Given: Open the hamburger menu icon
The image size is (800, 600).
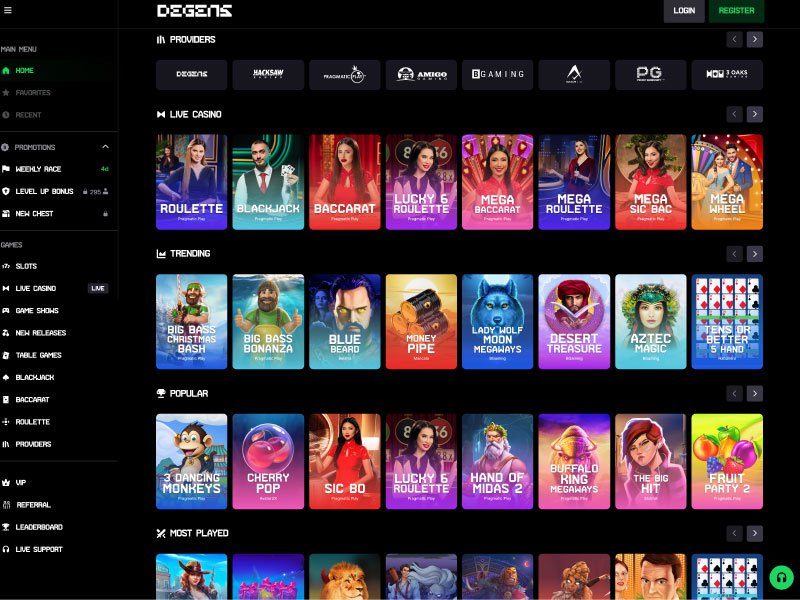Looking at the screenshot, I should (7, 10).
